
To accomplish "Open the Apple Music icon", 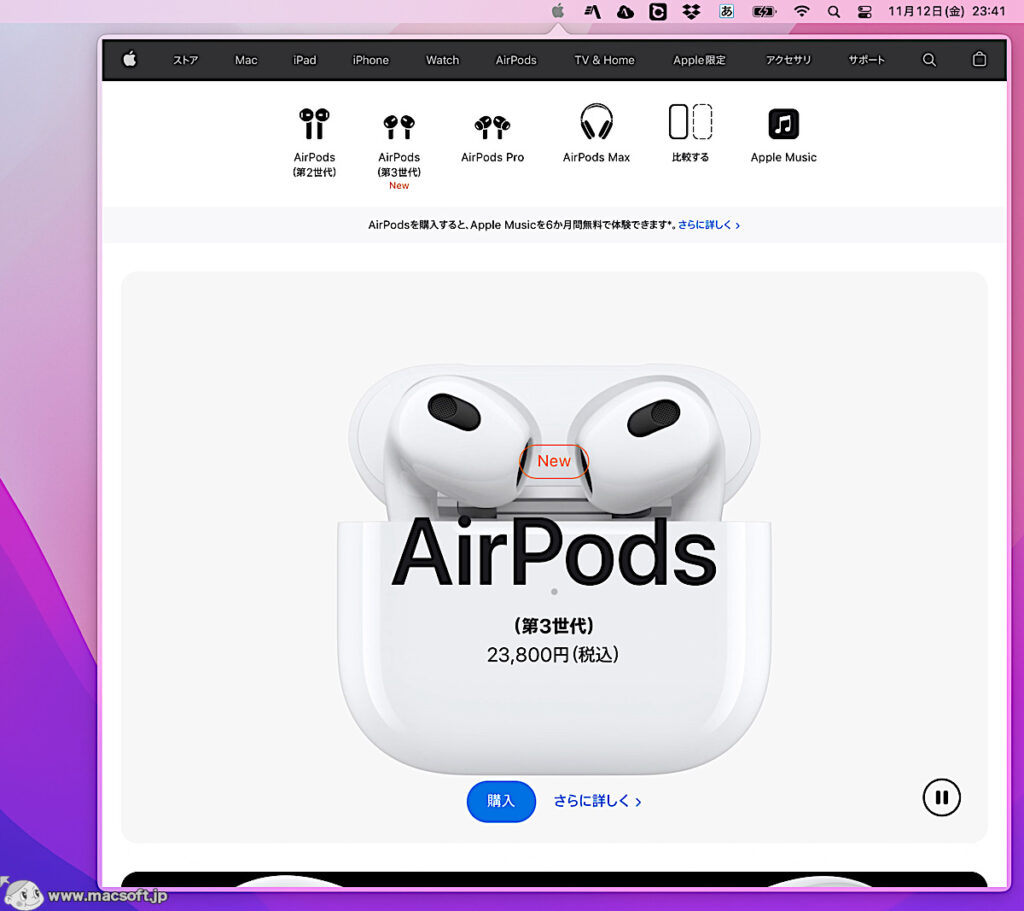I will pyautogui.click(x=784, y=123).
